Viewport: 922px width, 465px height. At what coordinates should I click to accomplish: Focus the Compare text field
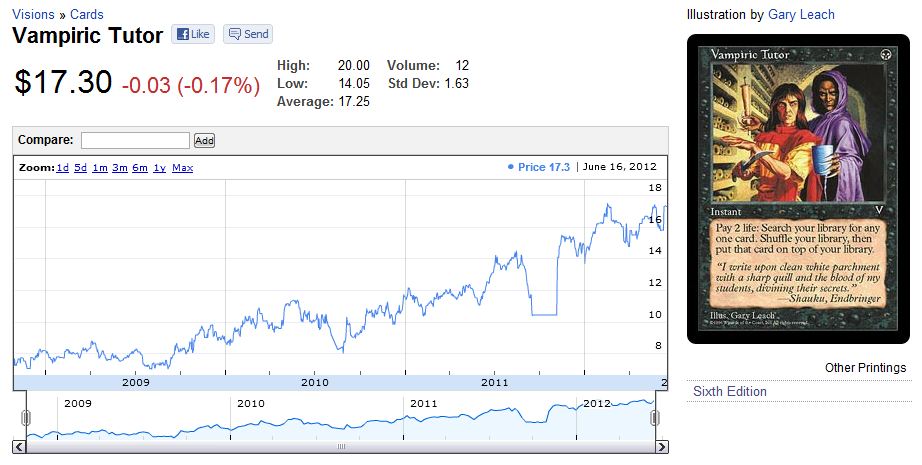(x=135, y=141)
